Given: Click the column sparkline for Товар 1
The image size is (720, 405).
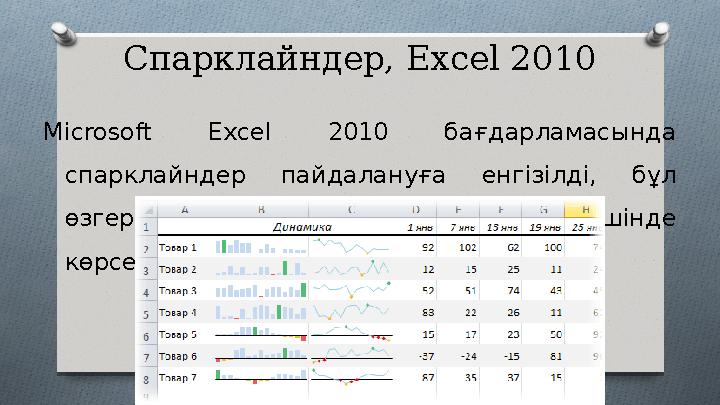Looking at the screenshot, I should [261, 247].
